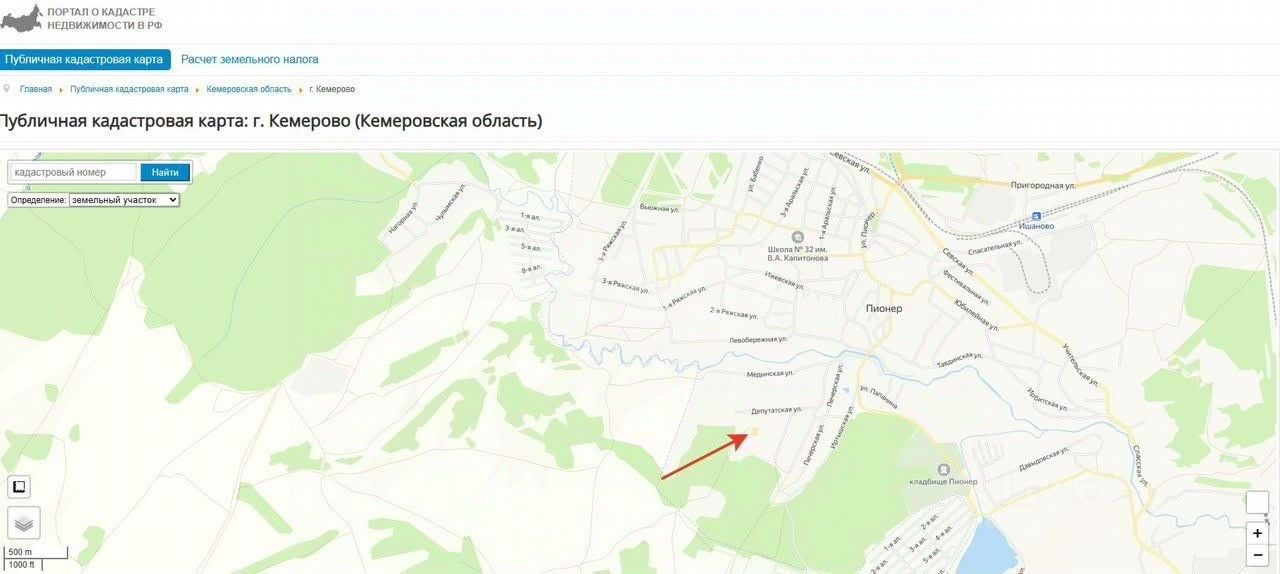
Task: Switch to Публичная кадастровая карта tab
Action: pyautogui.click(x=84, y=60)
